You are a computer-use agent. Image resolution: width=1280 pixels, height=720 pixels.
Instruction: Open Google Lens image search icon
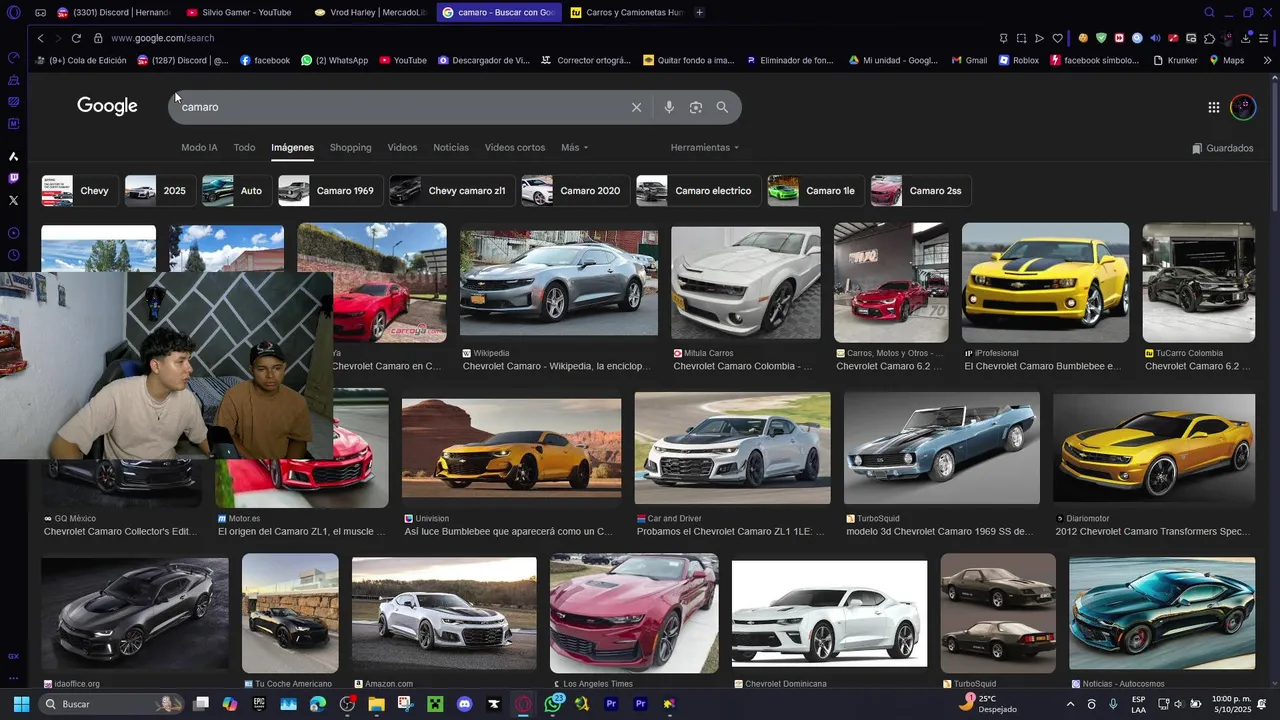coord(696,107)
